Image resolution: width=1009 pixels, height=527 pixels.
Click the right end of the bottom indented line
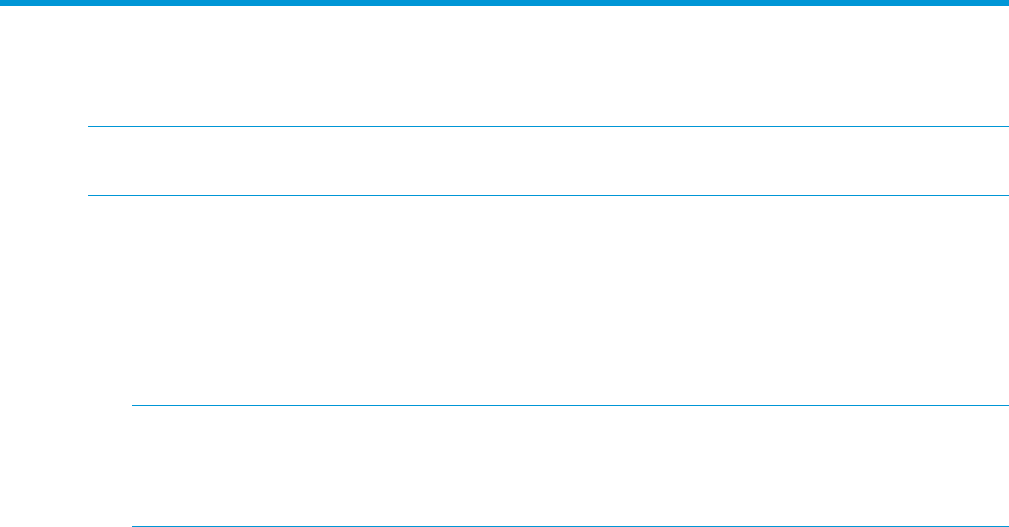tap(1005, 526)
